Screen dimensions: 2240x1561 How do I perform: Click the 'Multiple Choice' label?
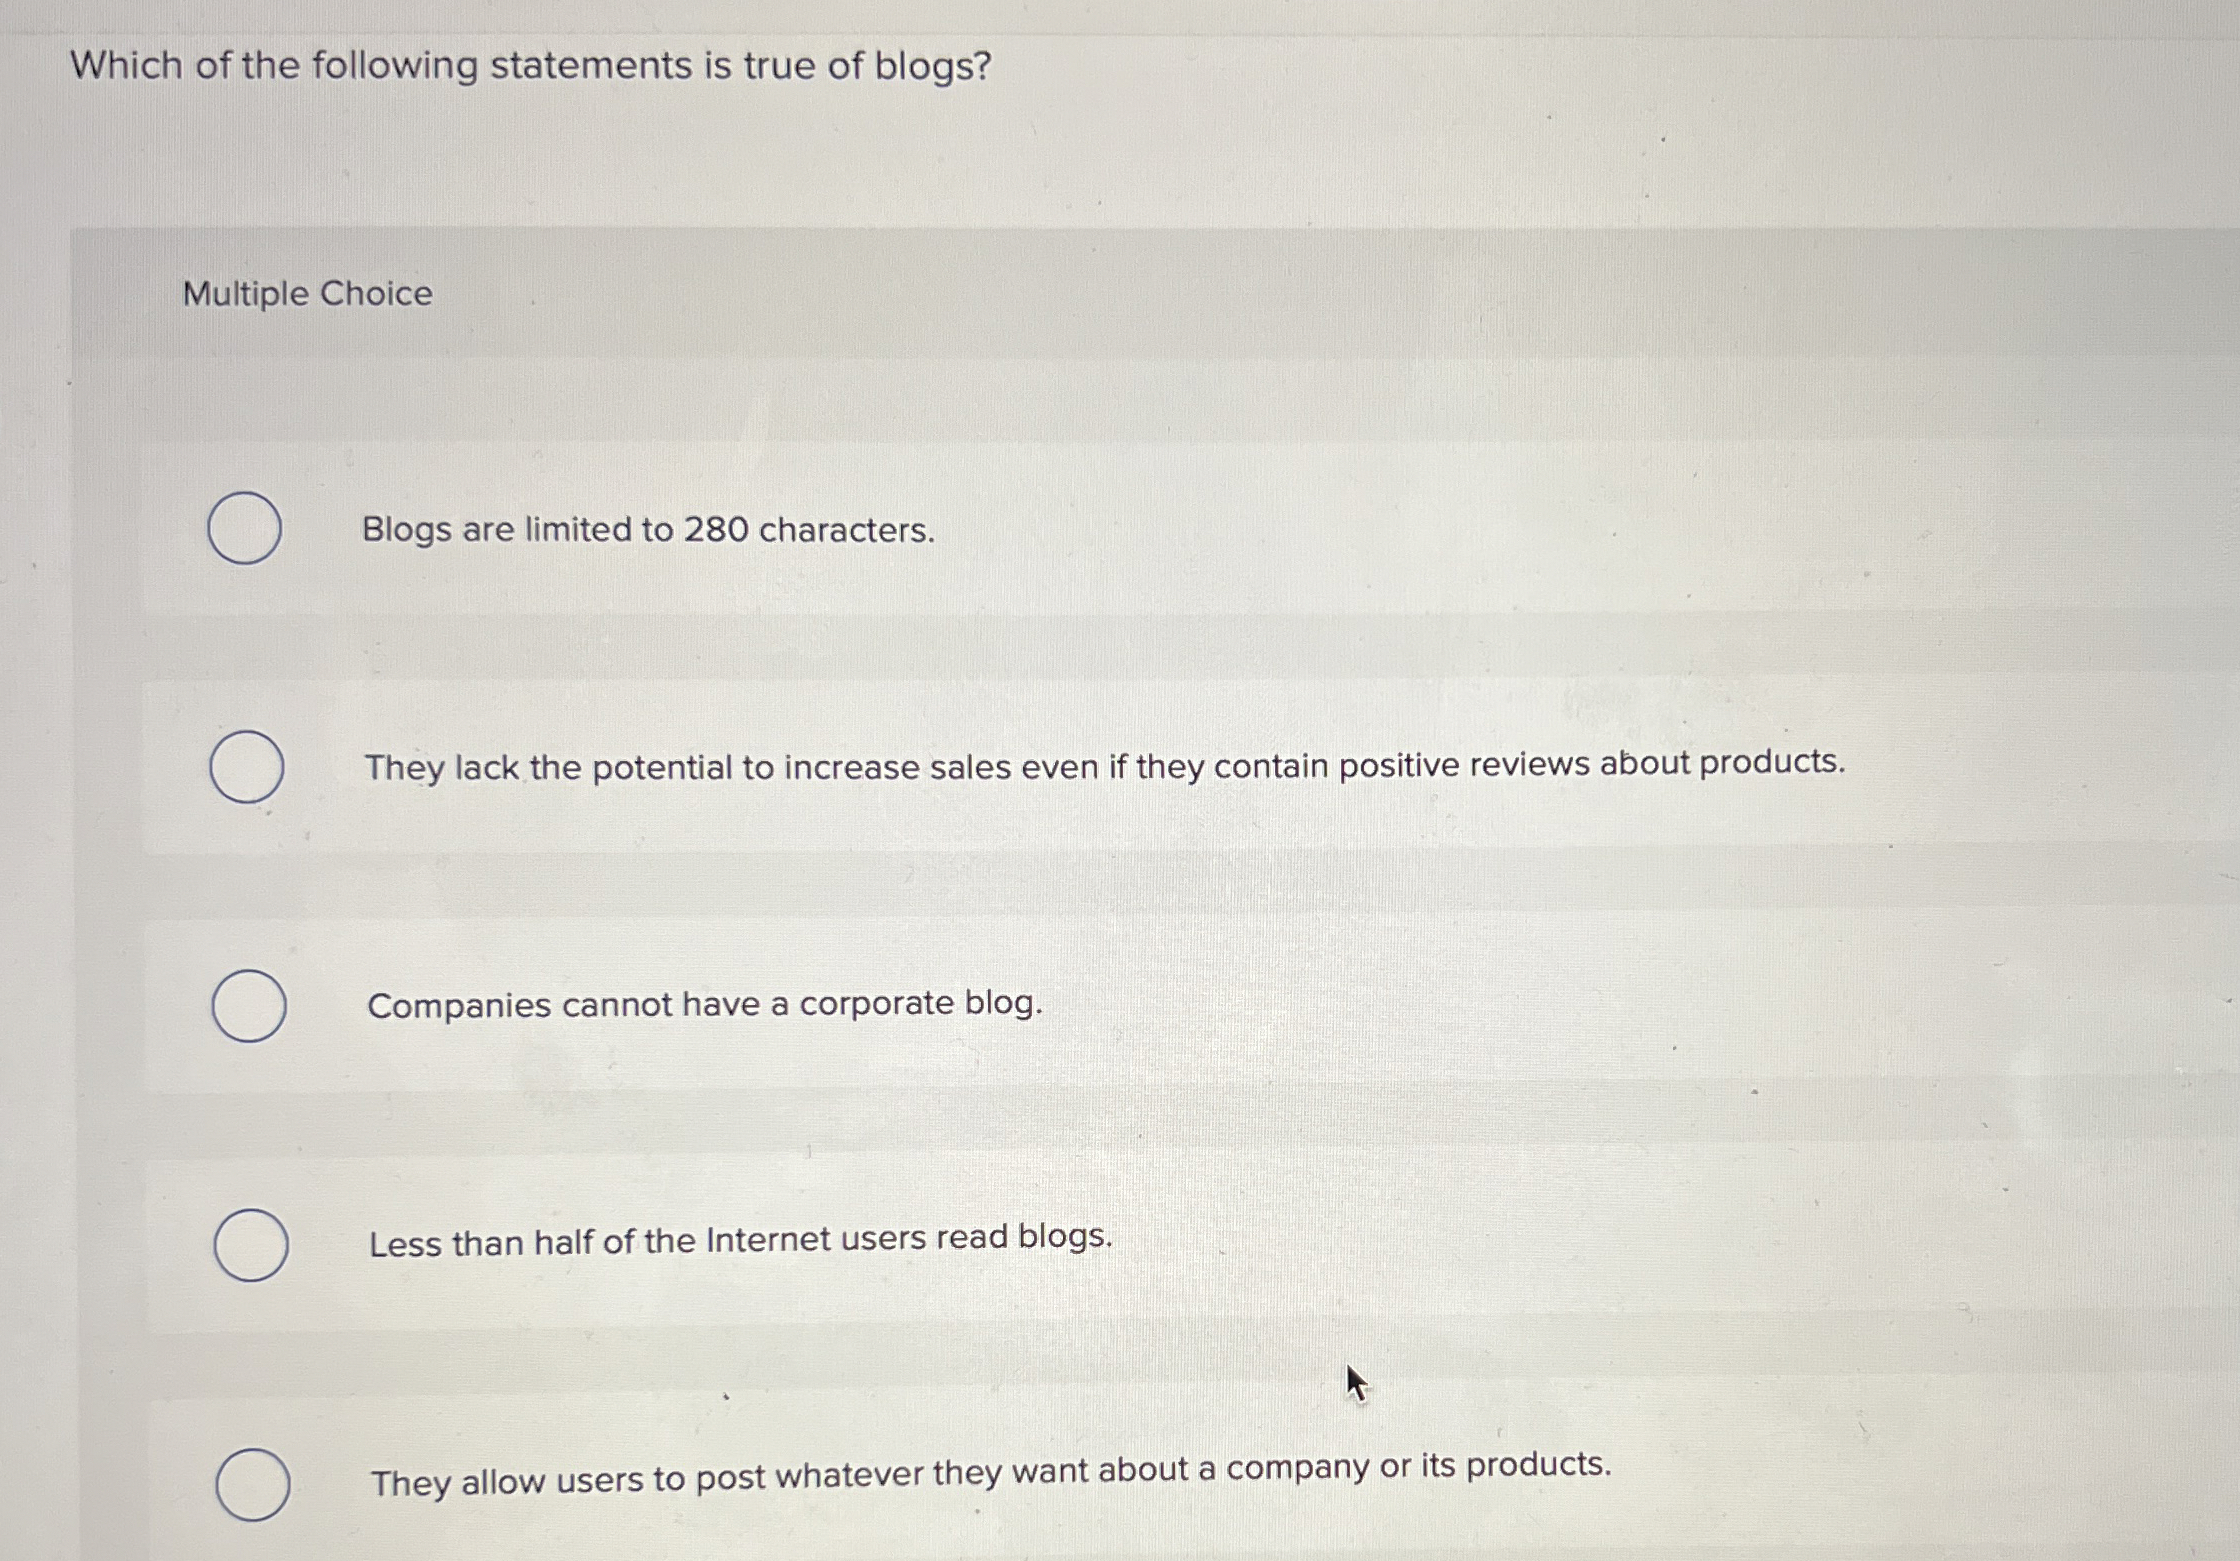point(307,294)
